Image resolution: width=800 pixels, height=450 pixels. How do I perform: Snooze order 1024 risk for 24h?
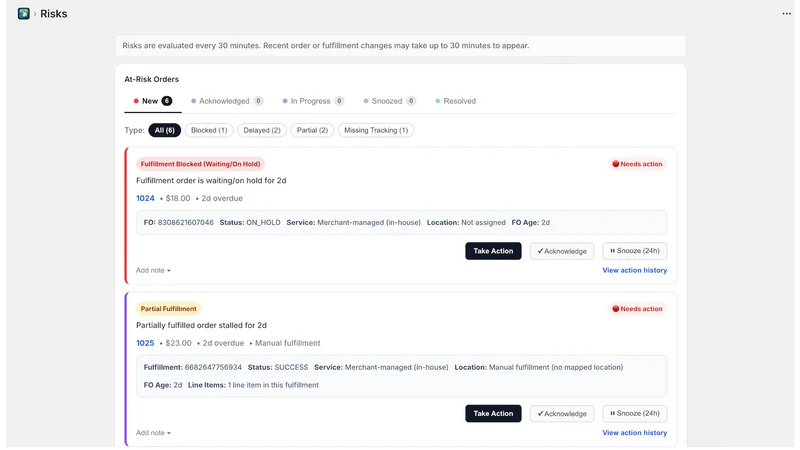coord(635,251)
